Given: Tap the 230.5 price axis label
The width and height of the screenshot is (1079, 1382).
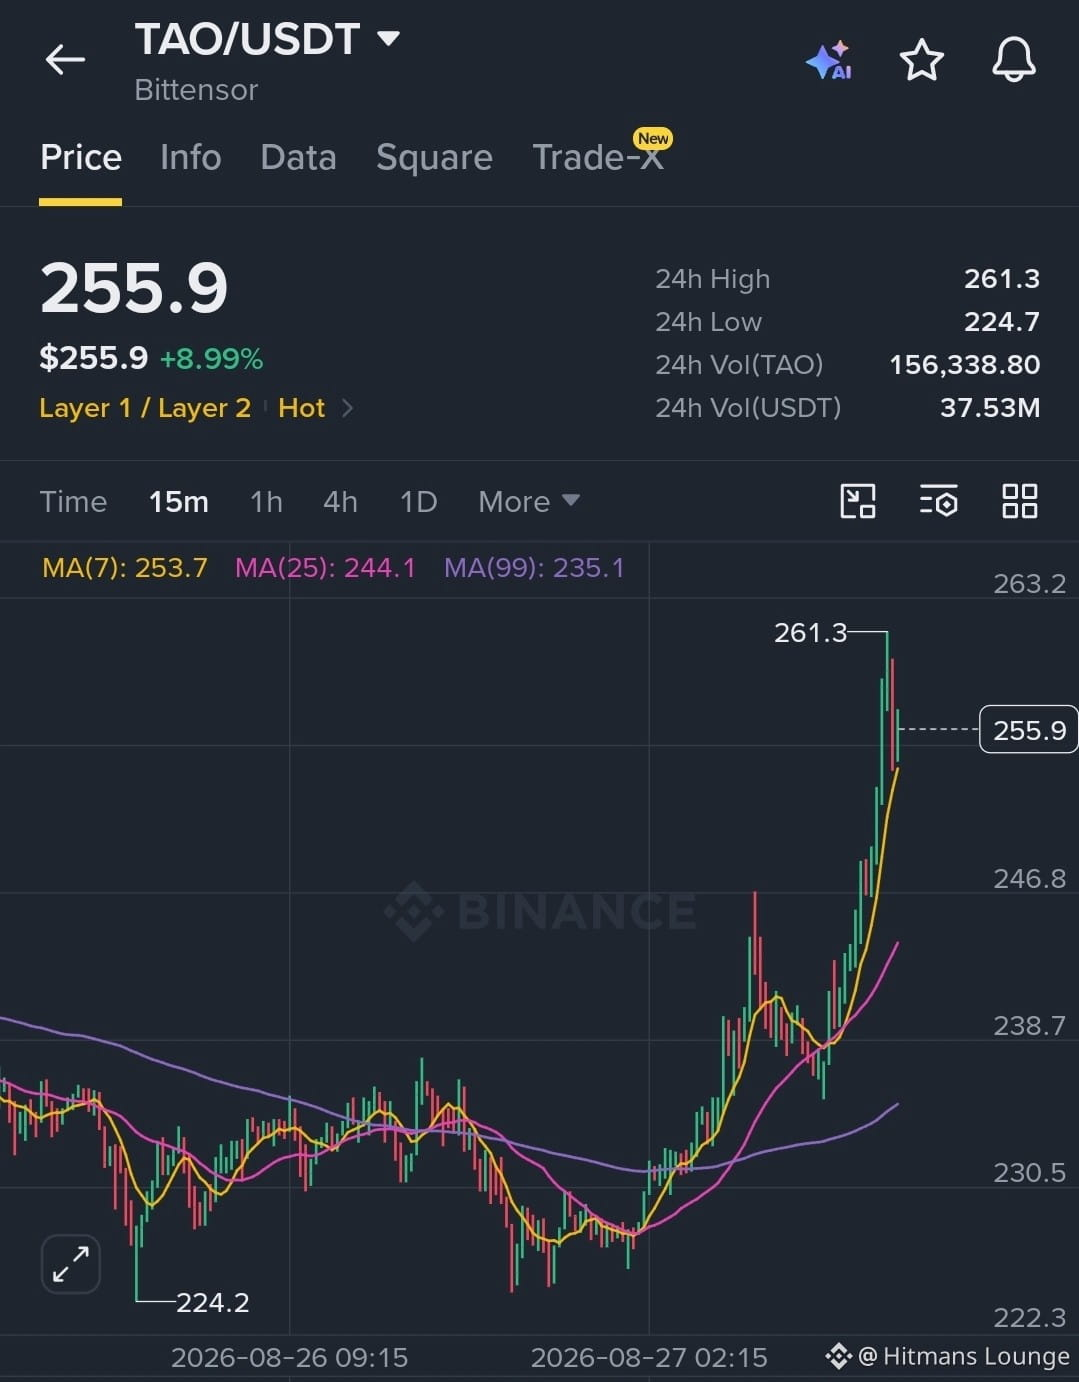Looking at the screenshot, I should coord(1029,1172).
